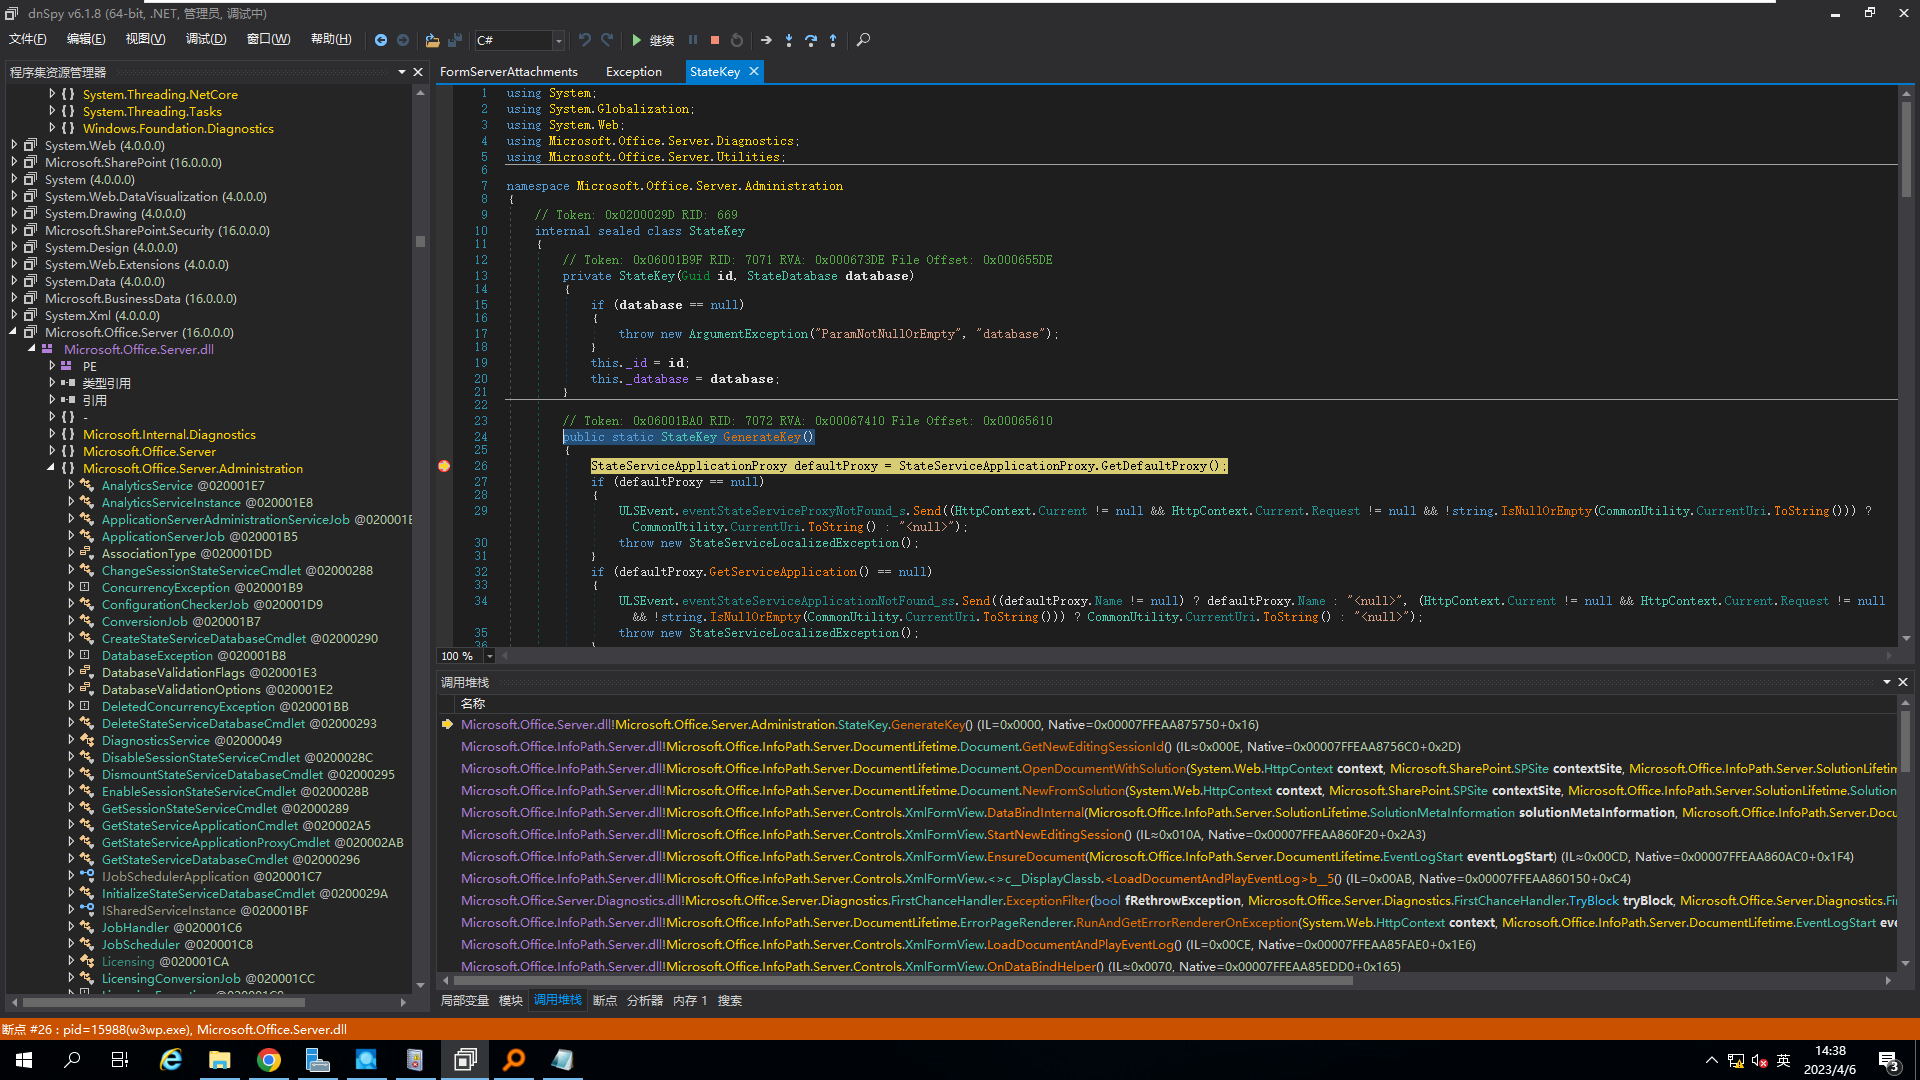Click the code editor vertical scrollbar
1920x1080 pixels.
tap(1906, 150)
